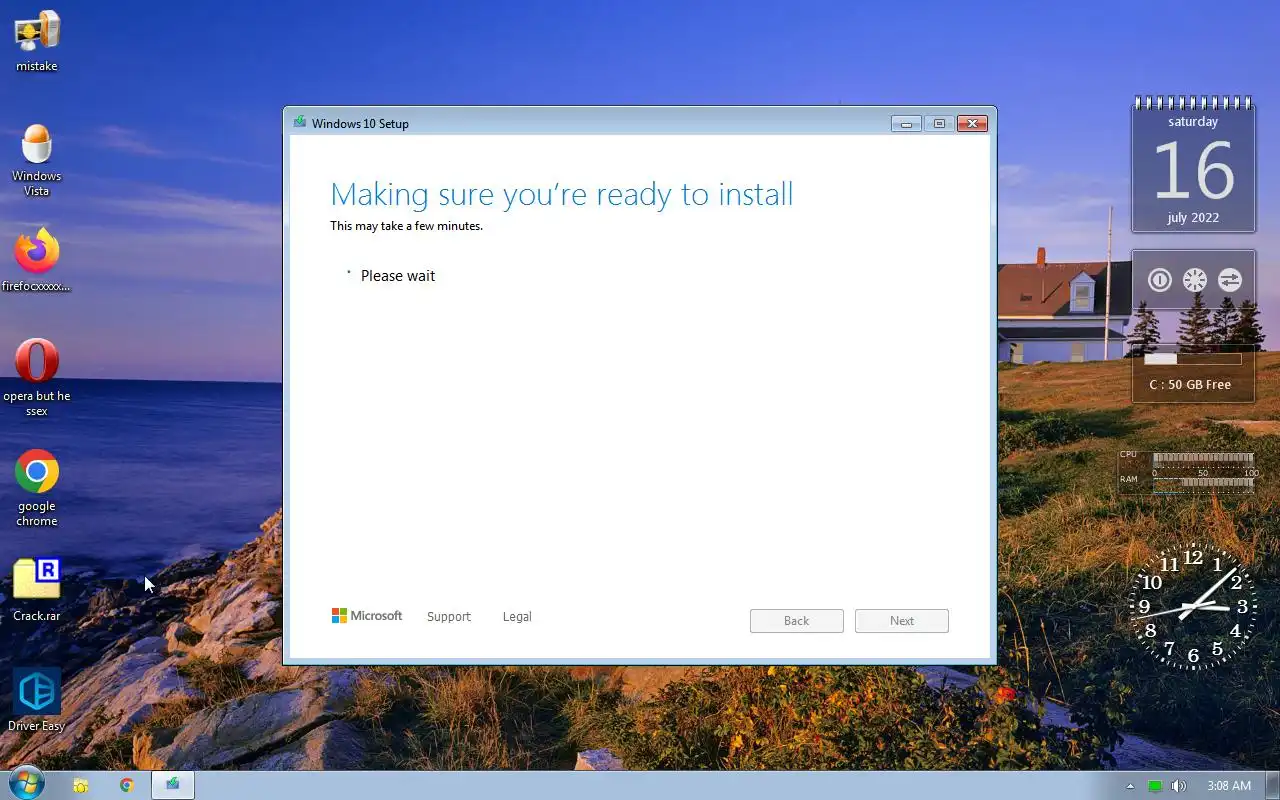Click the power button gadget icon

point(1160,280)
